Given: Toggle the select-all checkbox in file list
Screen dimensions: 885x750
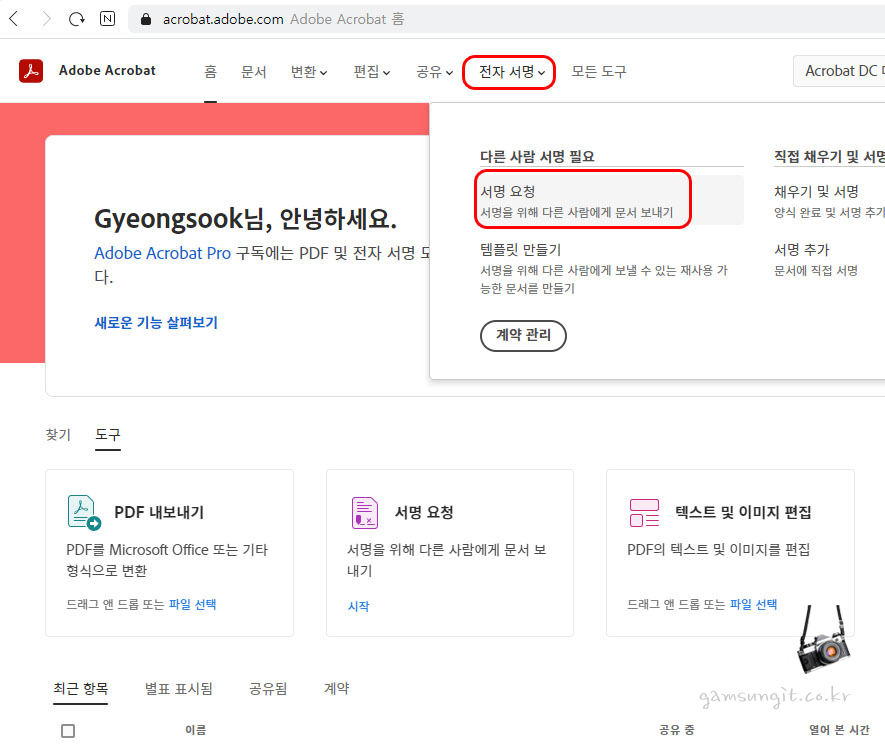Looking at the screenshot, I should point(68,731).
